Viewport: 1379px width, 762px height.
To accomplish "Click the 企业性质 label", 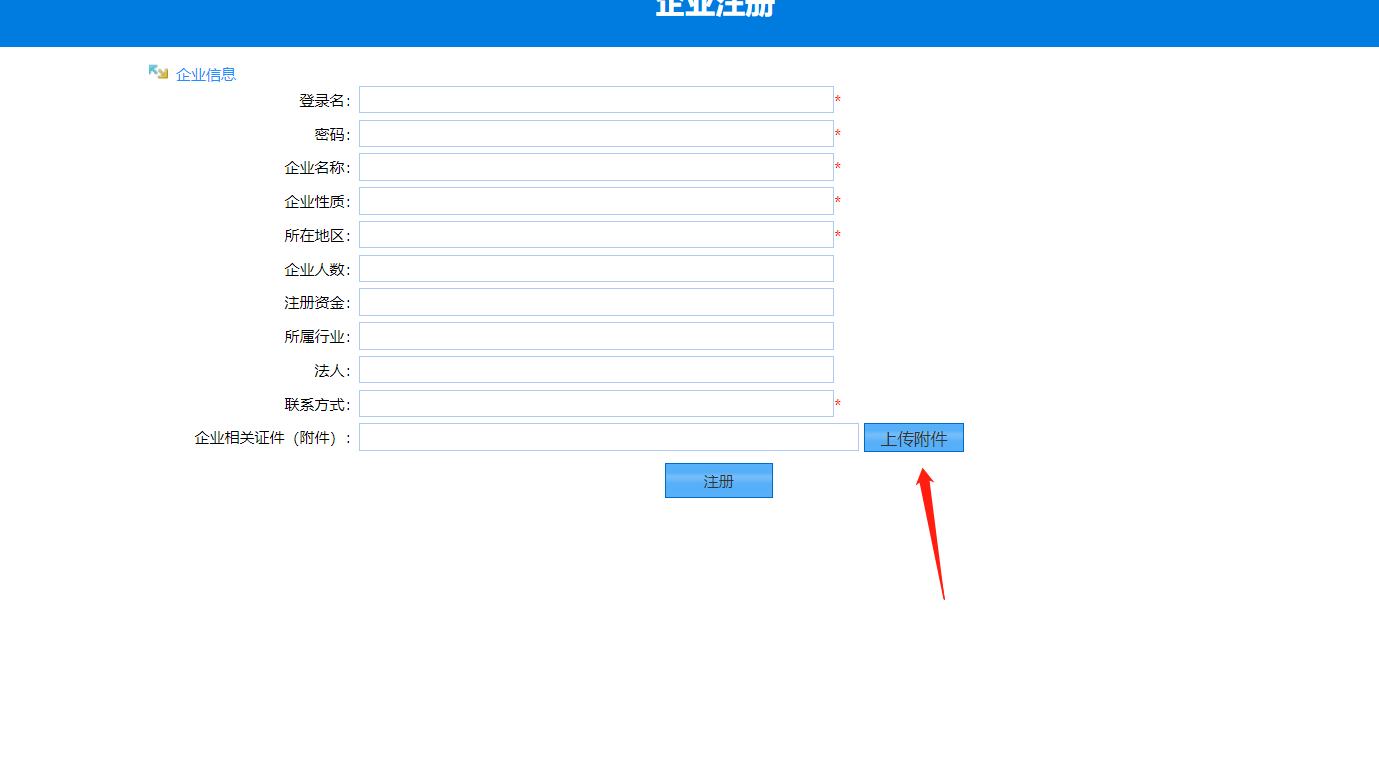I will [x=318, y=202].
